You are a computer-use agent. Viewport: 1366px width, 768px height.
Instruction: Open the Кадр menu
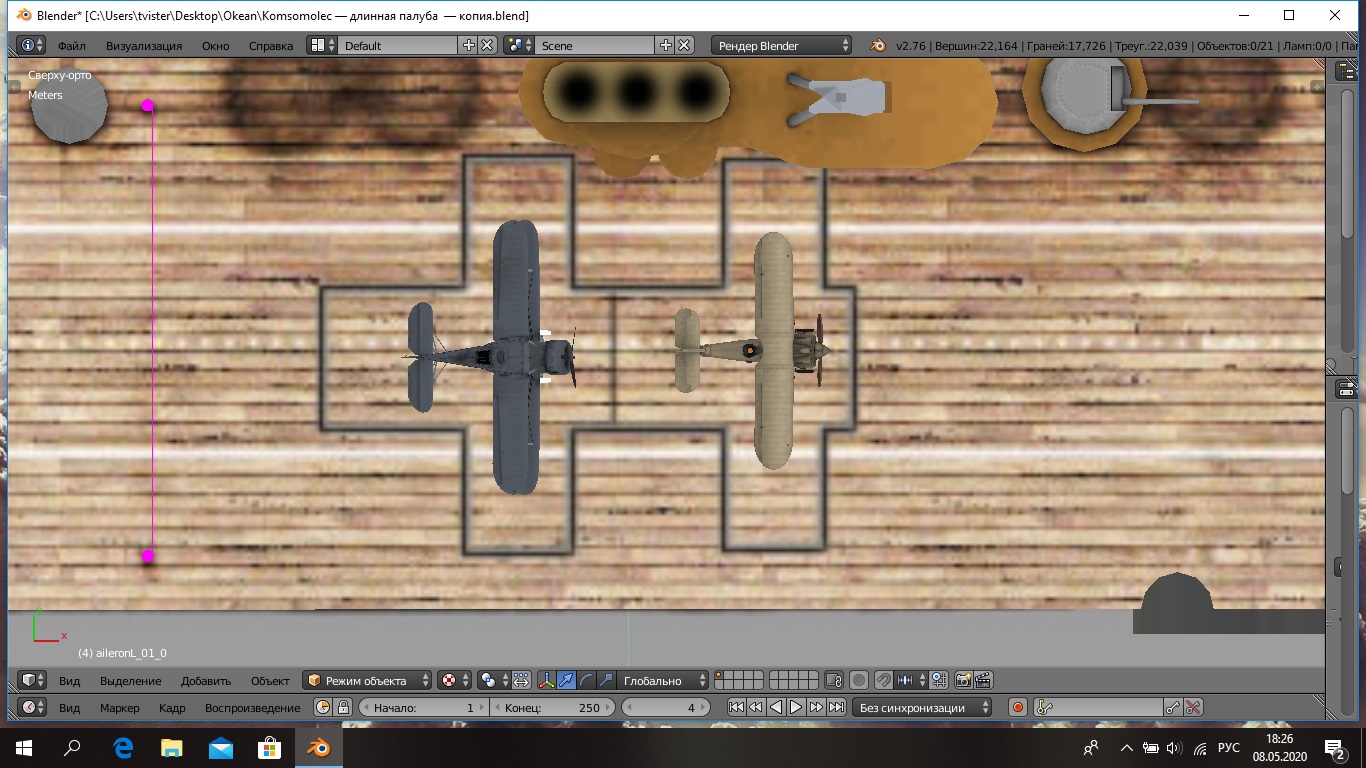click(172, 708)
